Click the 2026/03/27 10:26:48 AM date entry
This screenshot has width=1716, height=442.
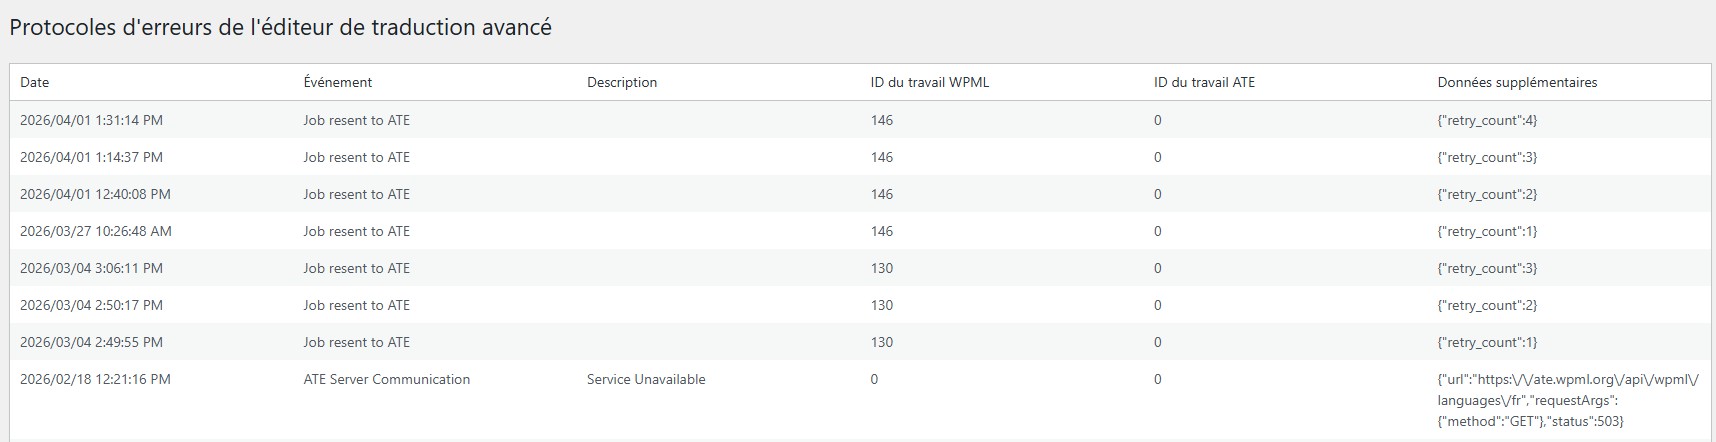pos(96,231)
